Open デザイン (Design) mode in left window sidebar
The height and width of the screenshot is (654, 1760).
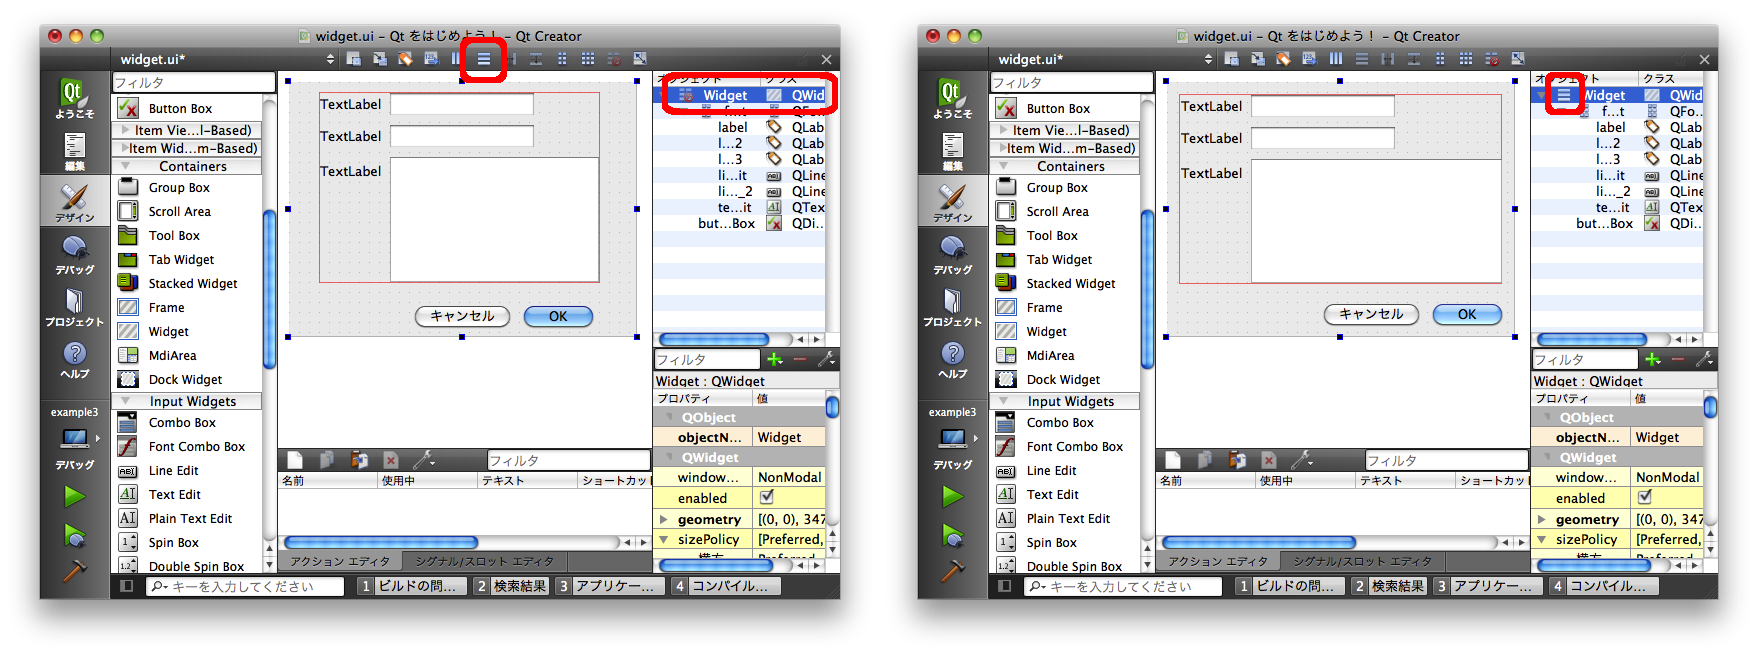(x=75, y=201)
